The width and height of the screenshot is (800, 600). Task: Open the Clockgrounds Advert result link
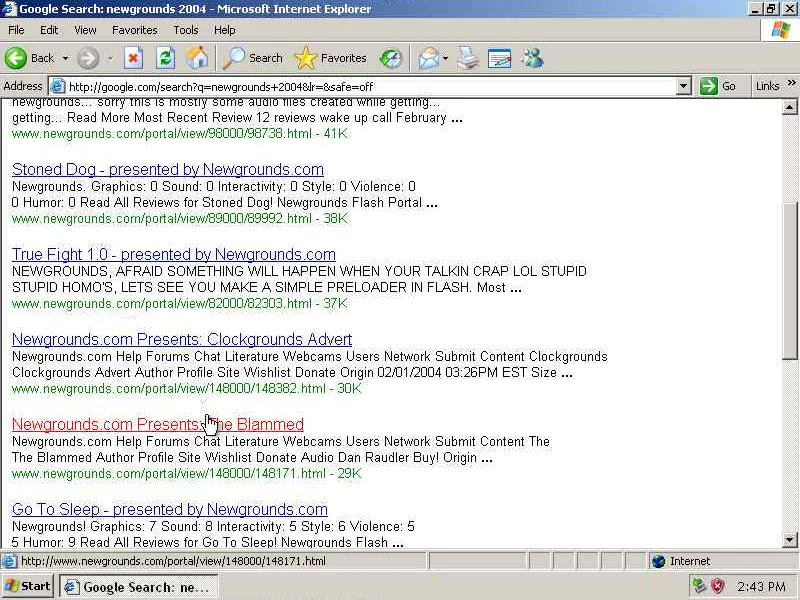click(x=182, y=339)
